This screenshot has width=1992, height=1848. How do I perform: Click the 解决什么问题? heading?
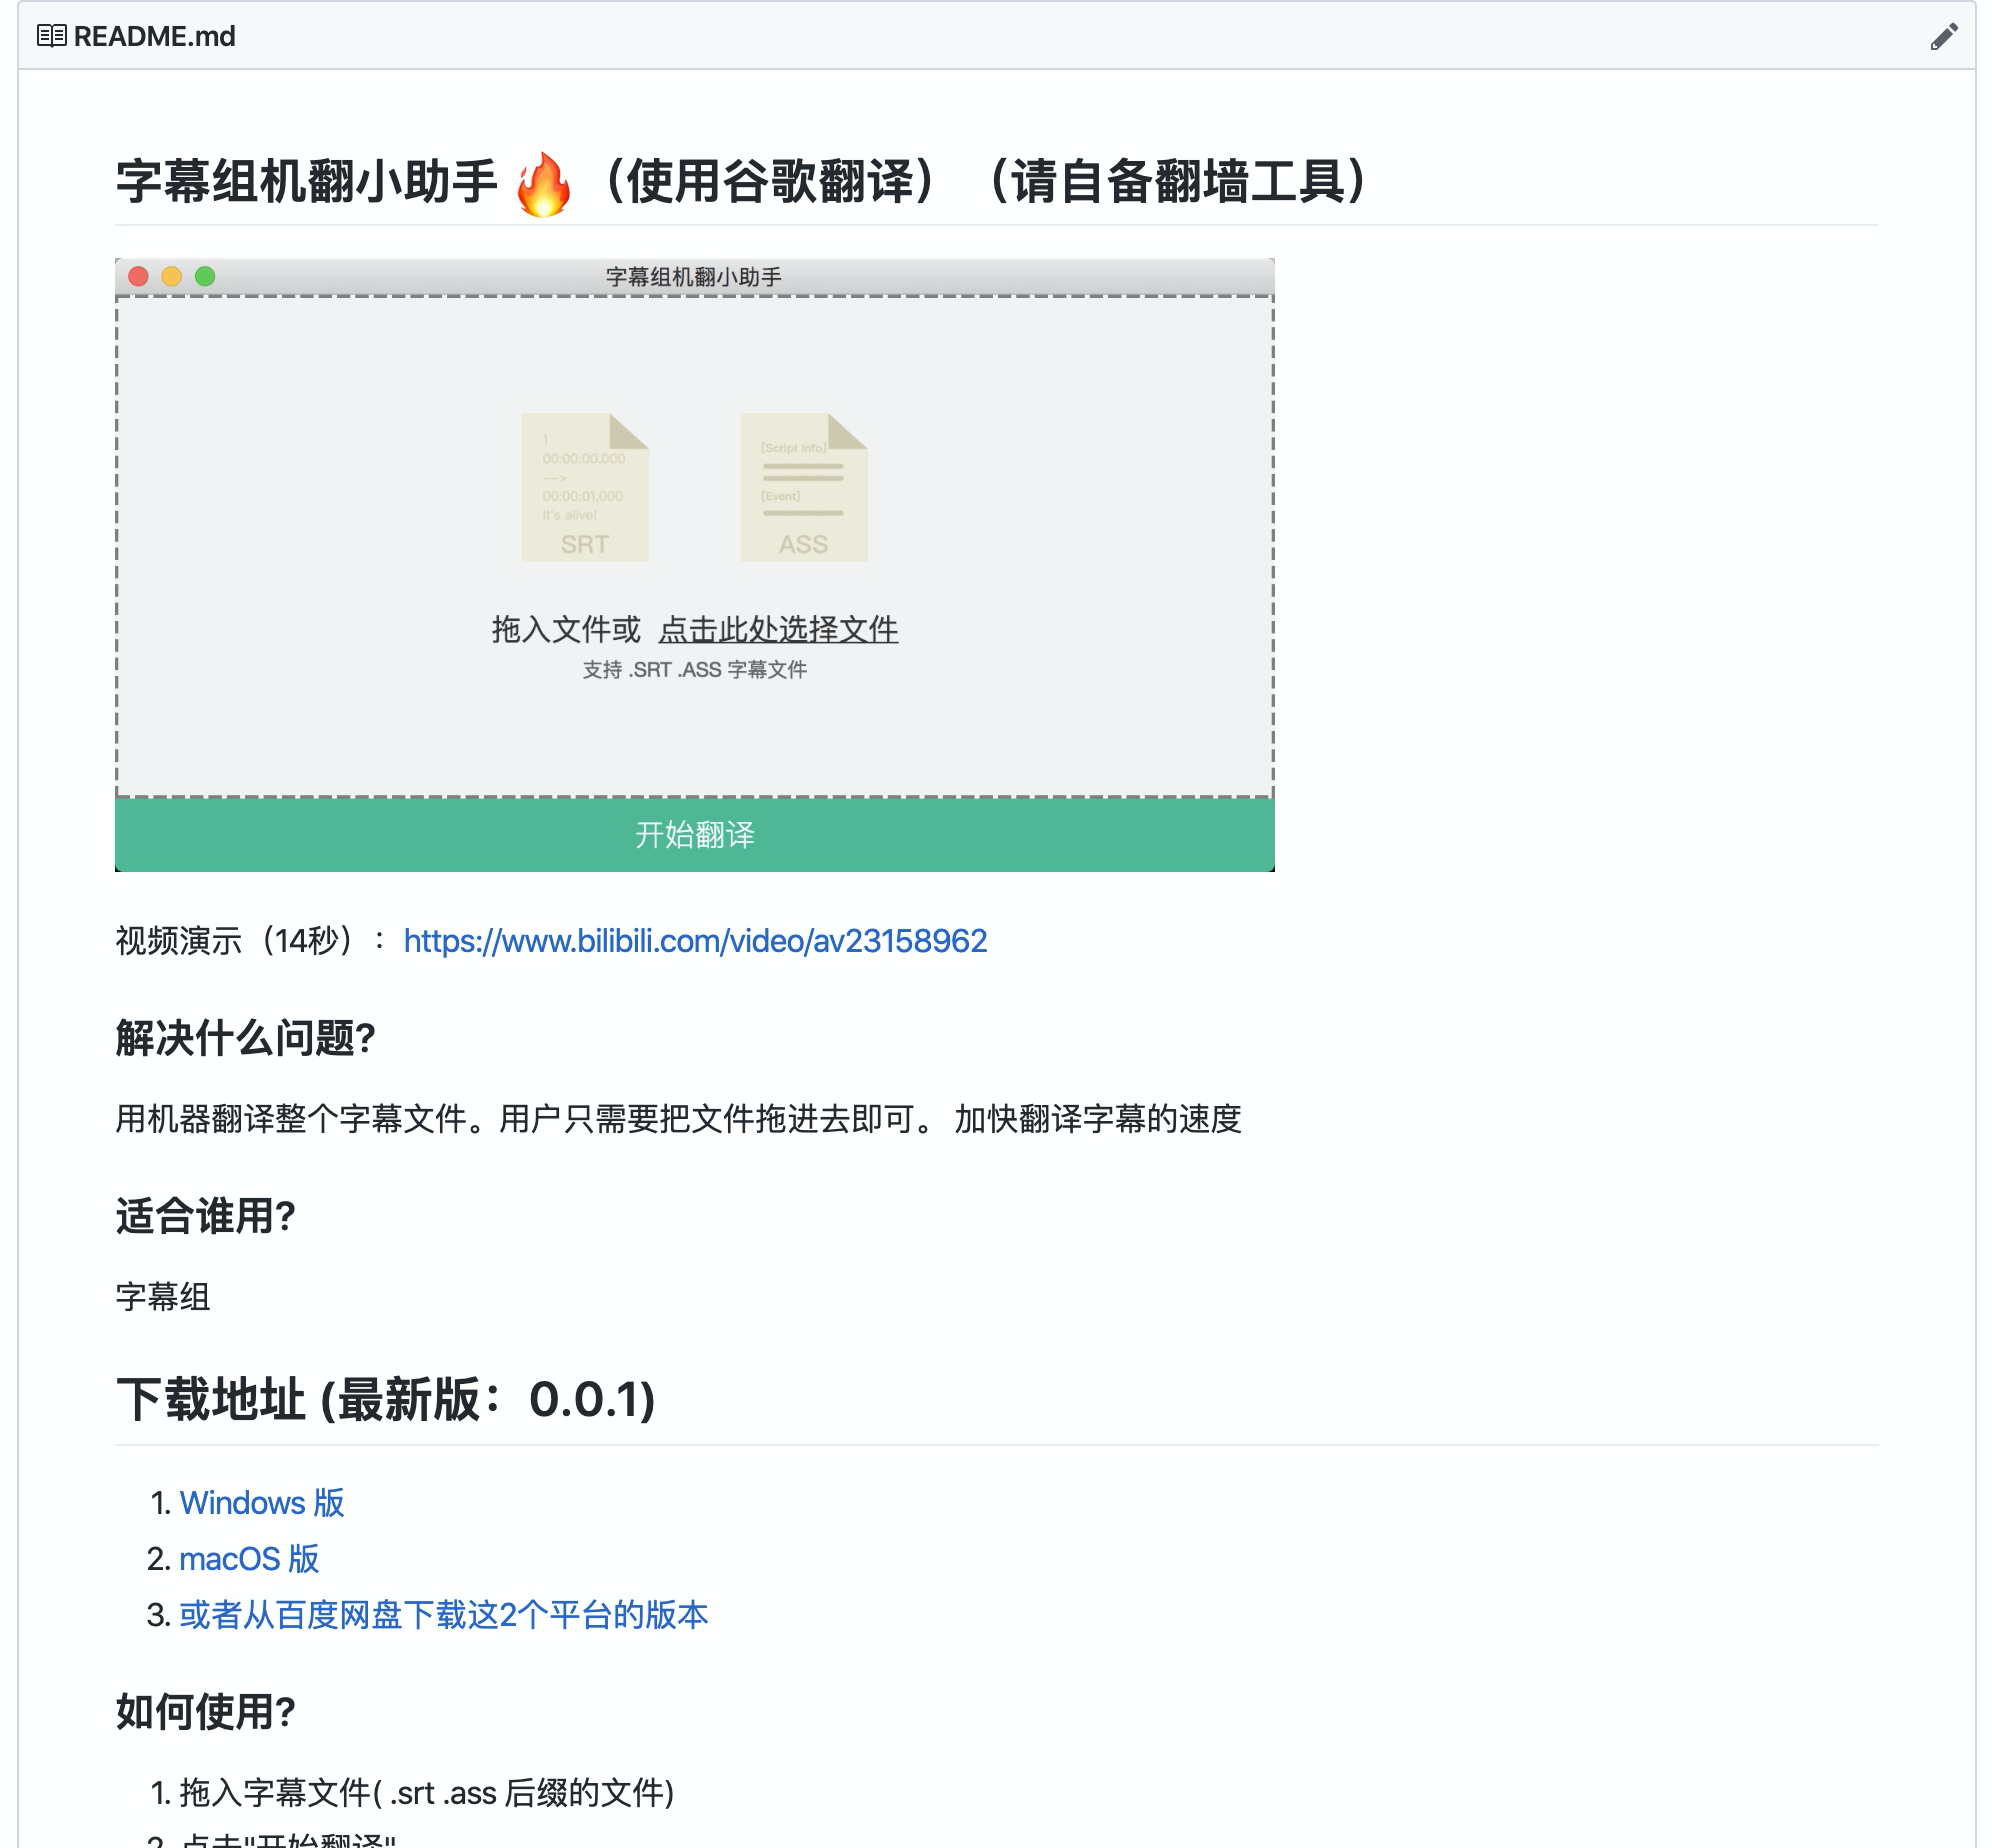pyautogui.click(x=245, y=1038)
